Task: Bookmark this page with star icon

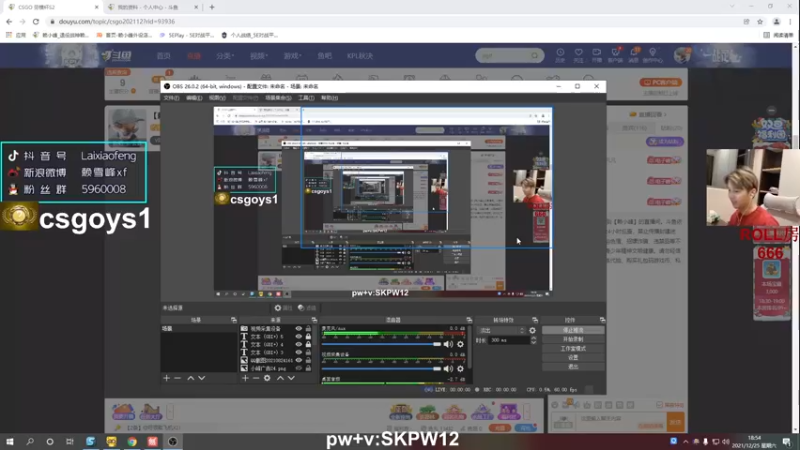Action: (760, 21)
